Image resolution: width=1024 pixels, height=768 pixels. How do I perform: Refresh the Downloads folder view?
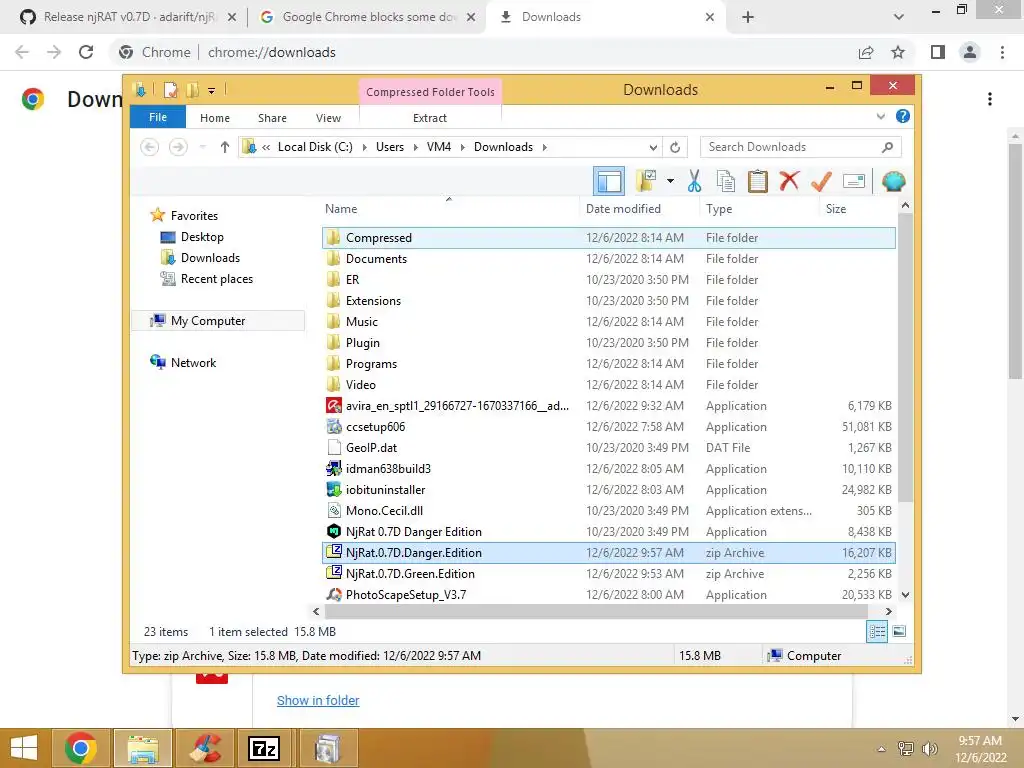[675, 147]
